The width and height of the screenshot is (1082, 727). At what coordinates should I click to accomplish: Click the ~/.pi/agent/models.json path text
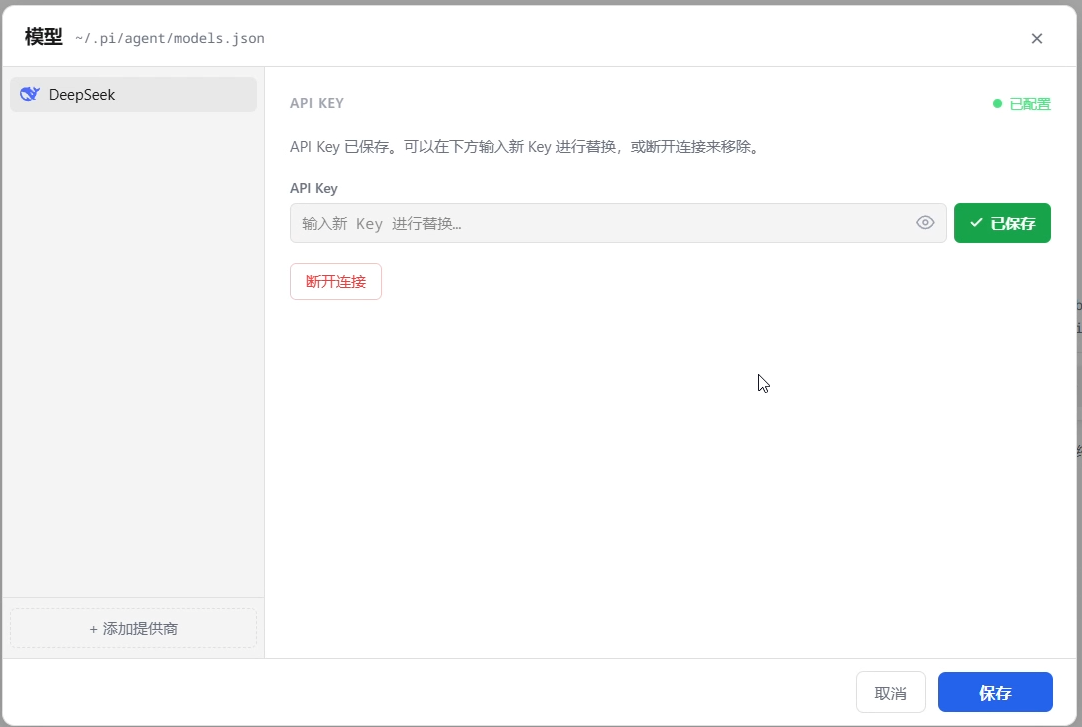click(x=170, y=39)
